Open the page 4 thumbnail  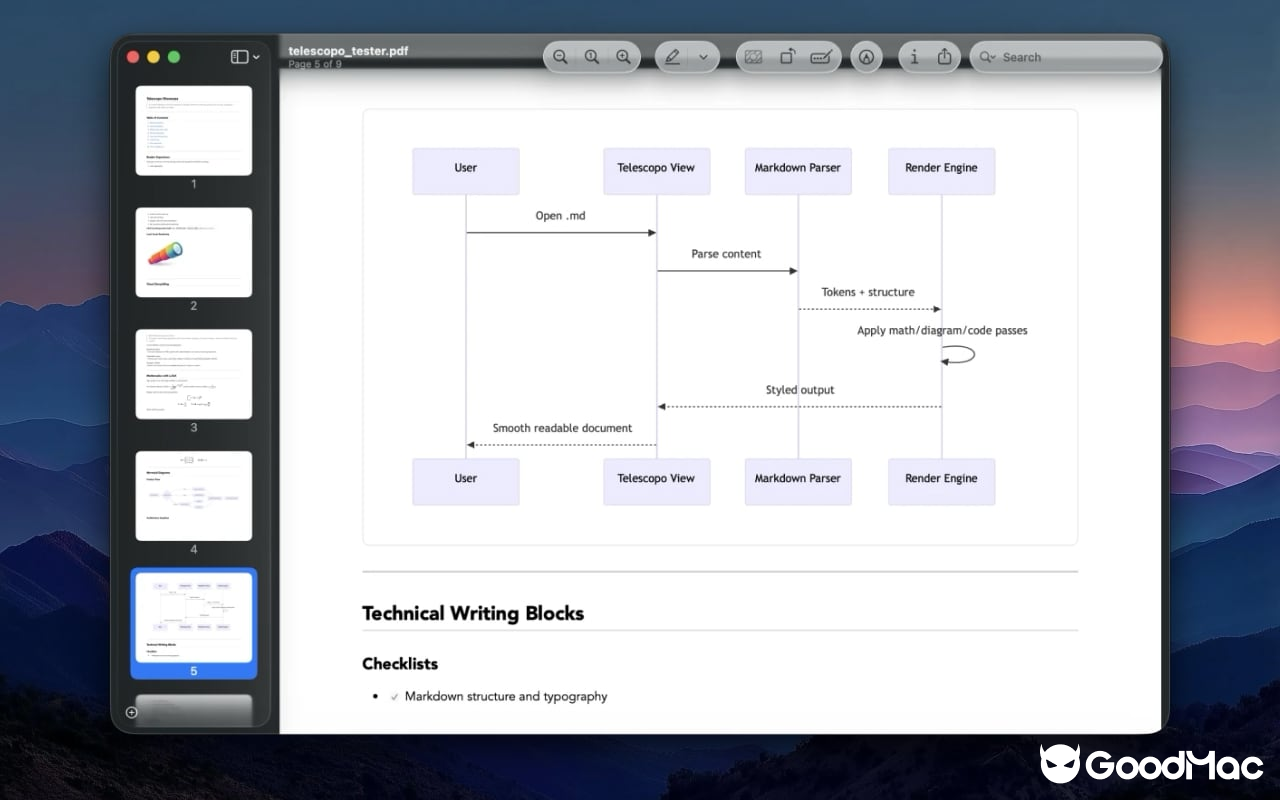[x=194, y=496]
